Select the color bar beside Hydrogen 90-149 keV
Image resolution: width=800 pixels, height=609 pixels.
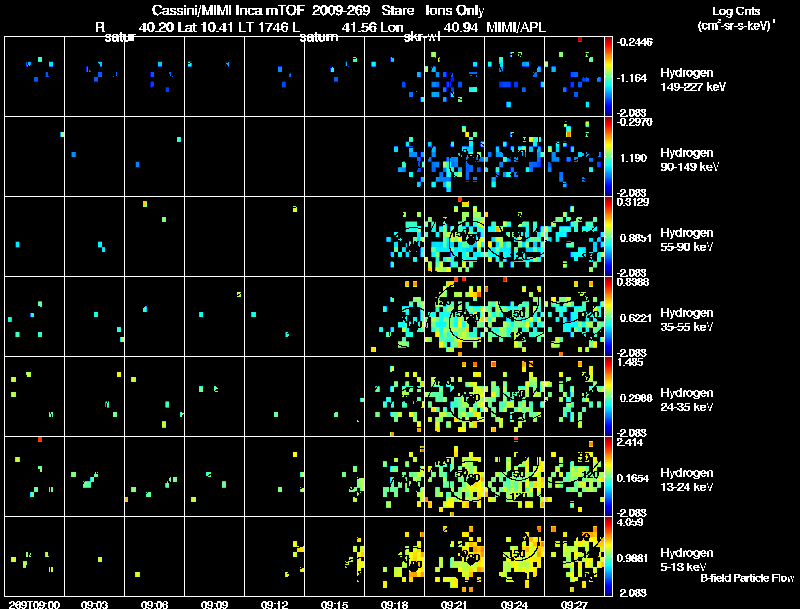pyautogui.click(x=608, y=156)
